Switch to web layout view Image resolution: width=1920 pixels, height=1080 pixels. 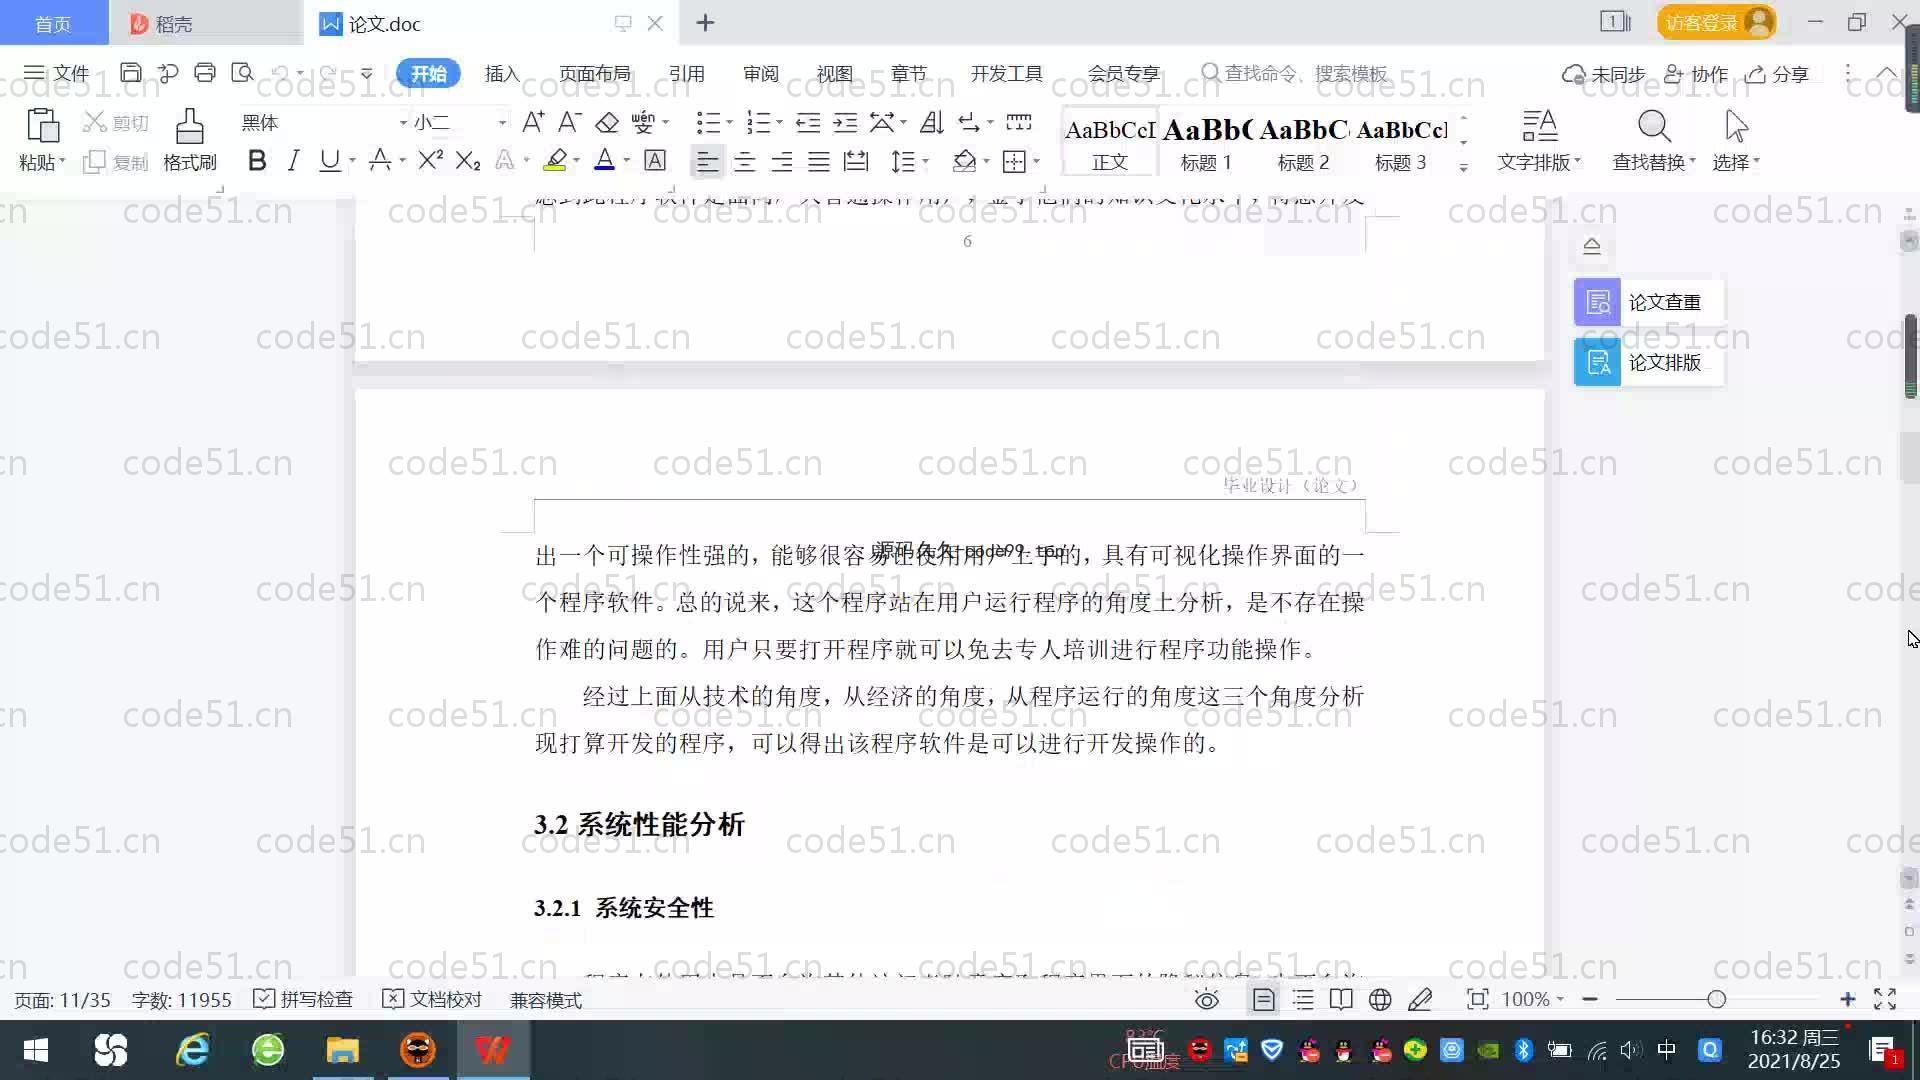[1380, 999]
